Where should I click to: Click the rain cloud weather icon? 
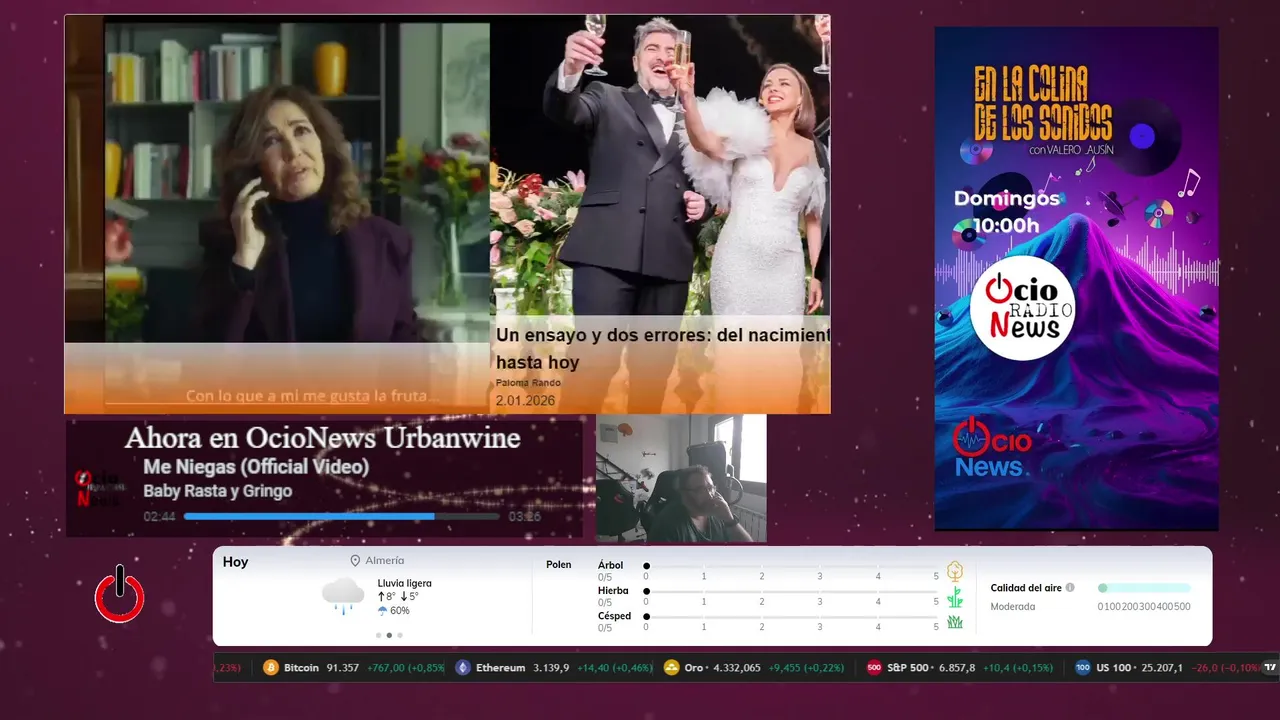[343, 595]
